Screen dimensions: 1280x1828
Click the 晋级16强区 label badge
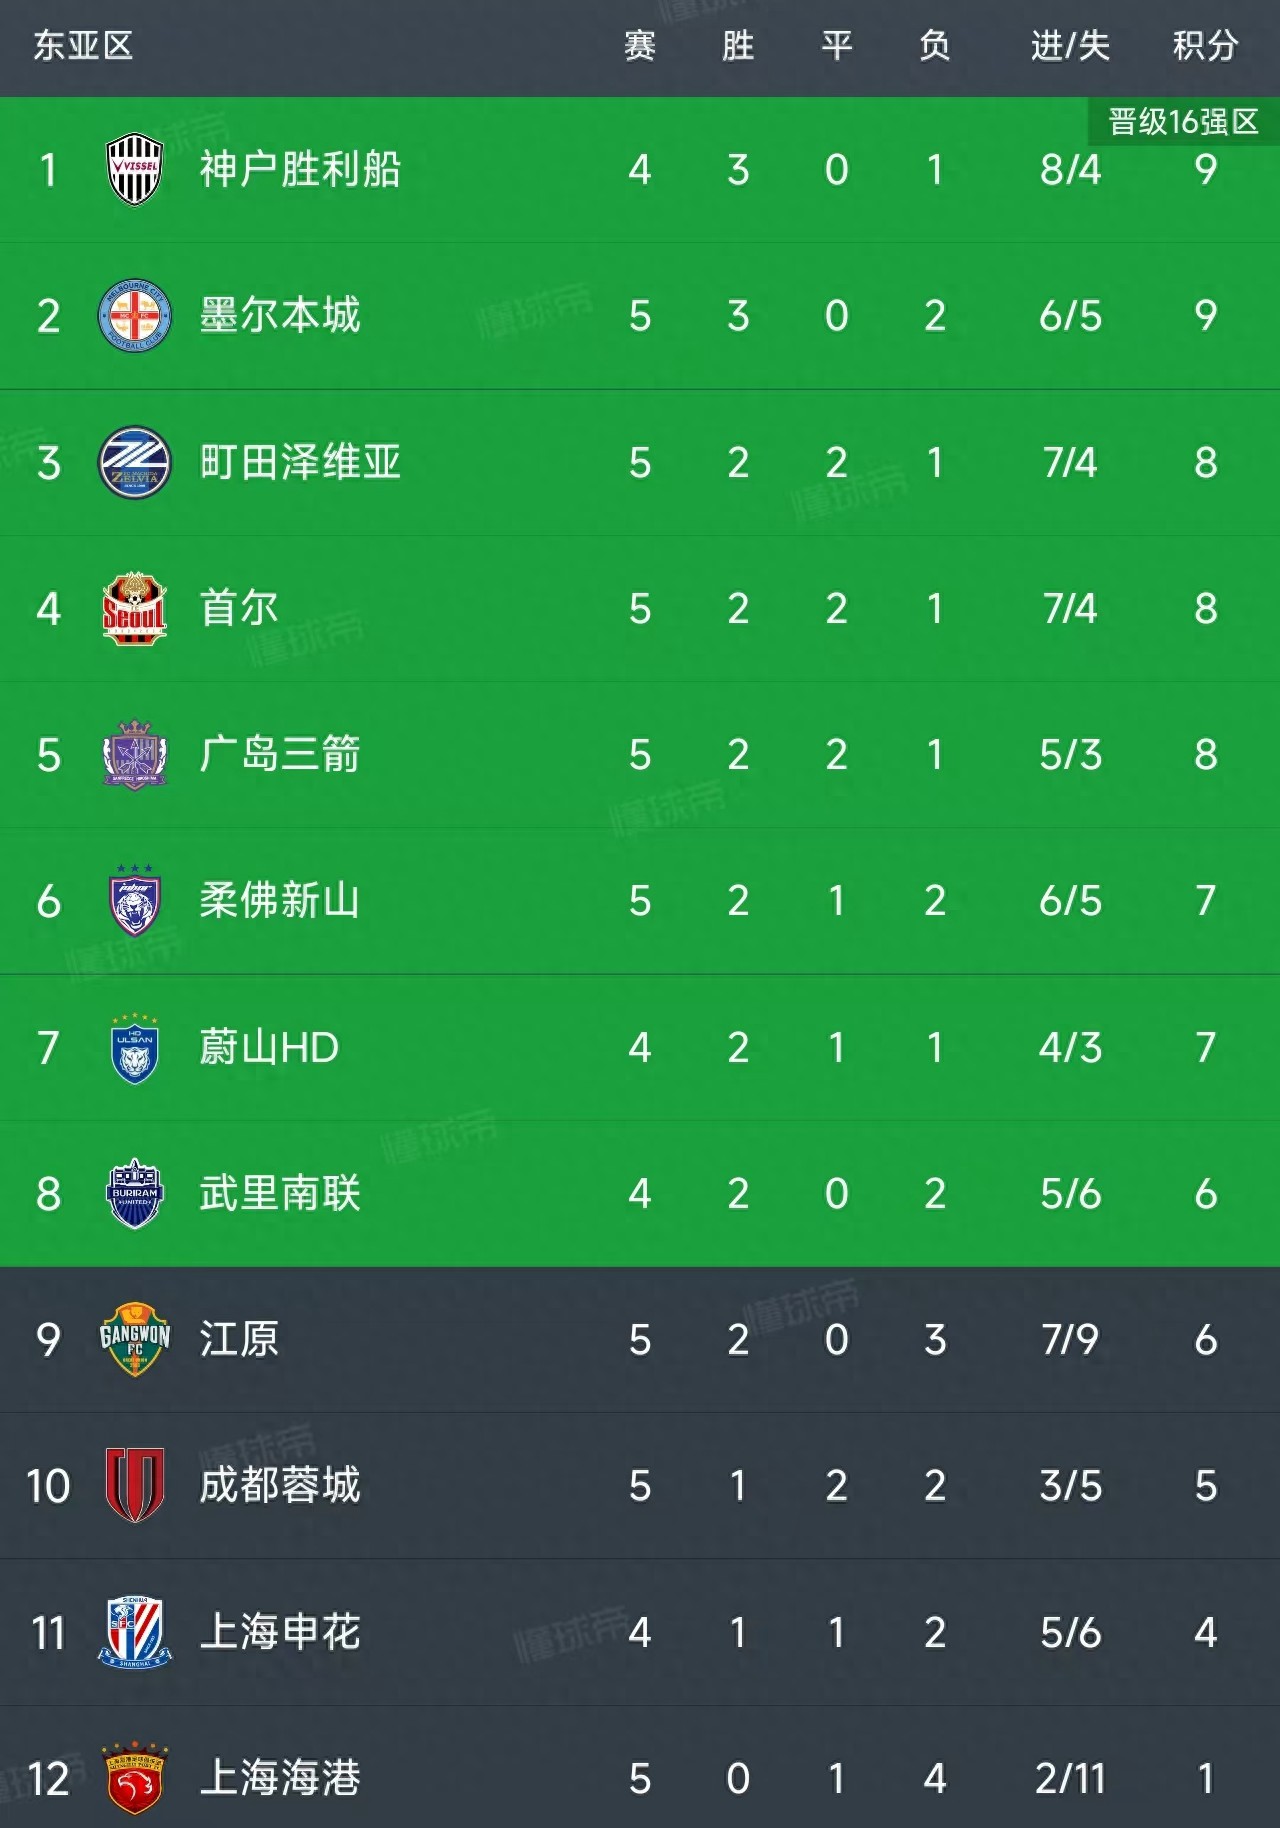pyautogui.click(x=1183, y=122)
